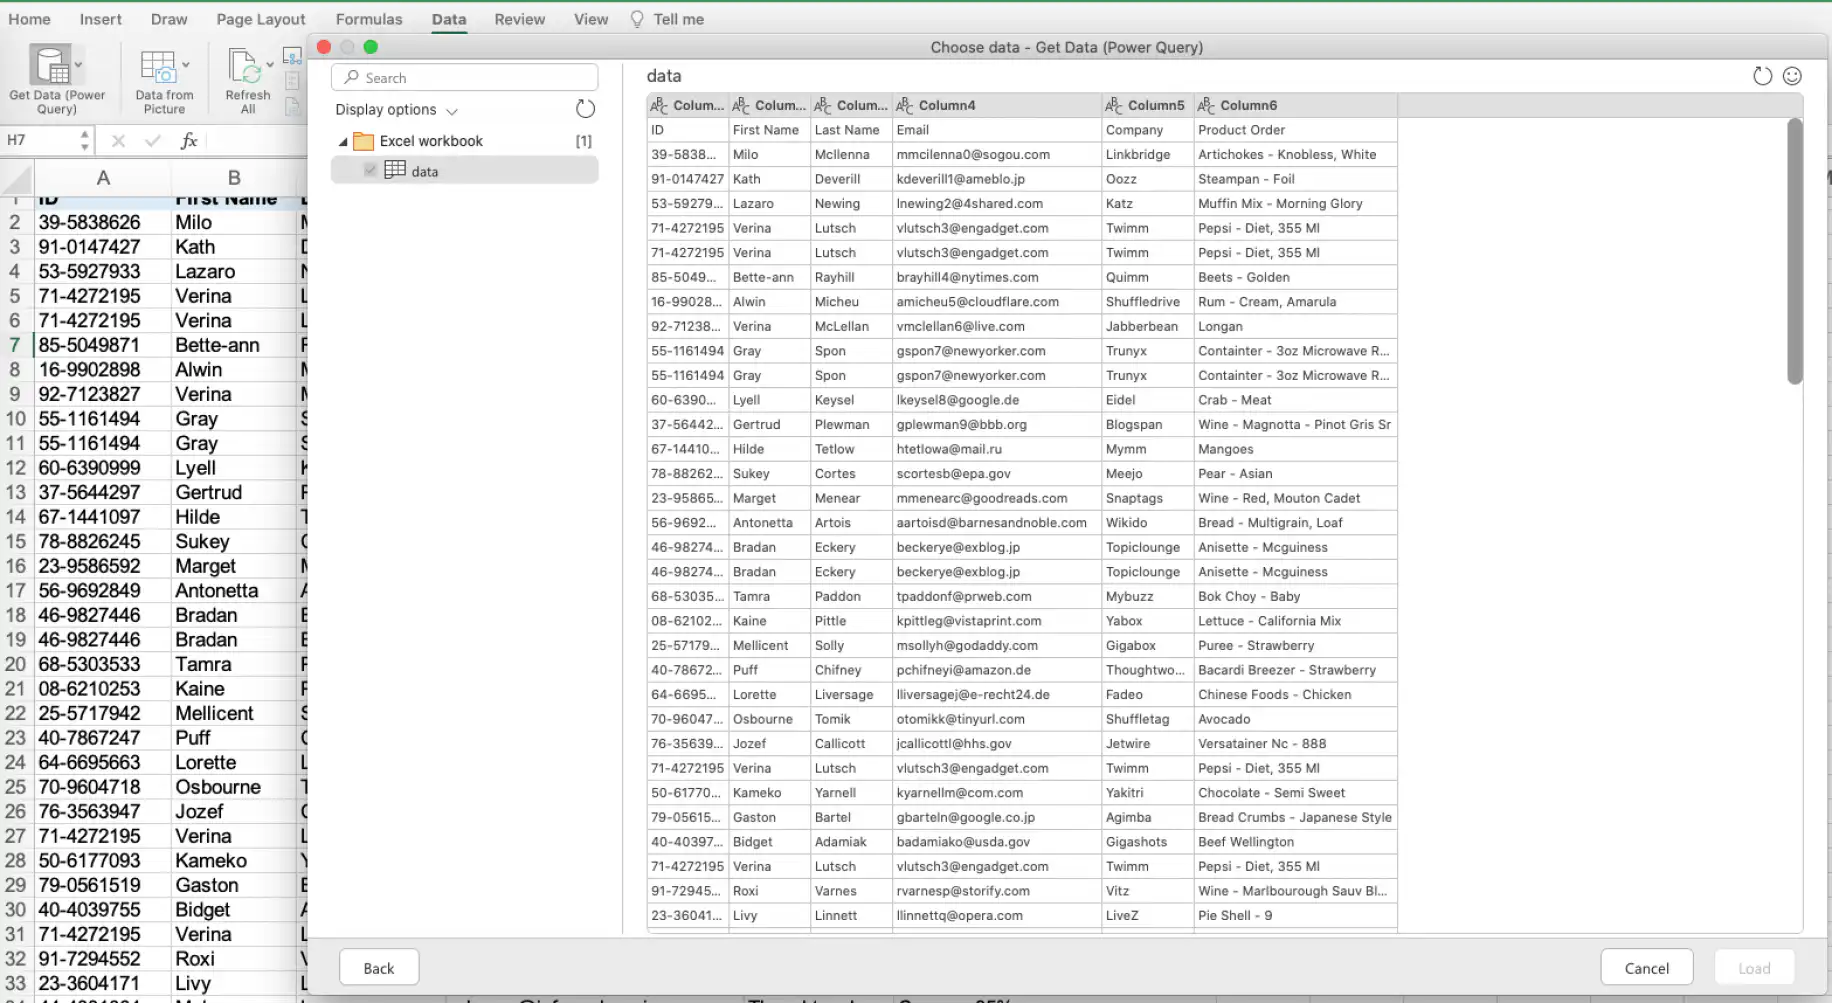Image resolution: width=1832 pixels, height=1003 pixels.
Task: Click the preview vertical scrollbar
Action: [x=1794, y=250]
